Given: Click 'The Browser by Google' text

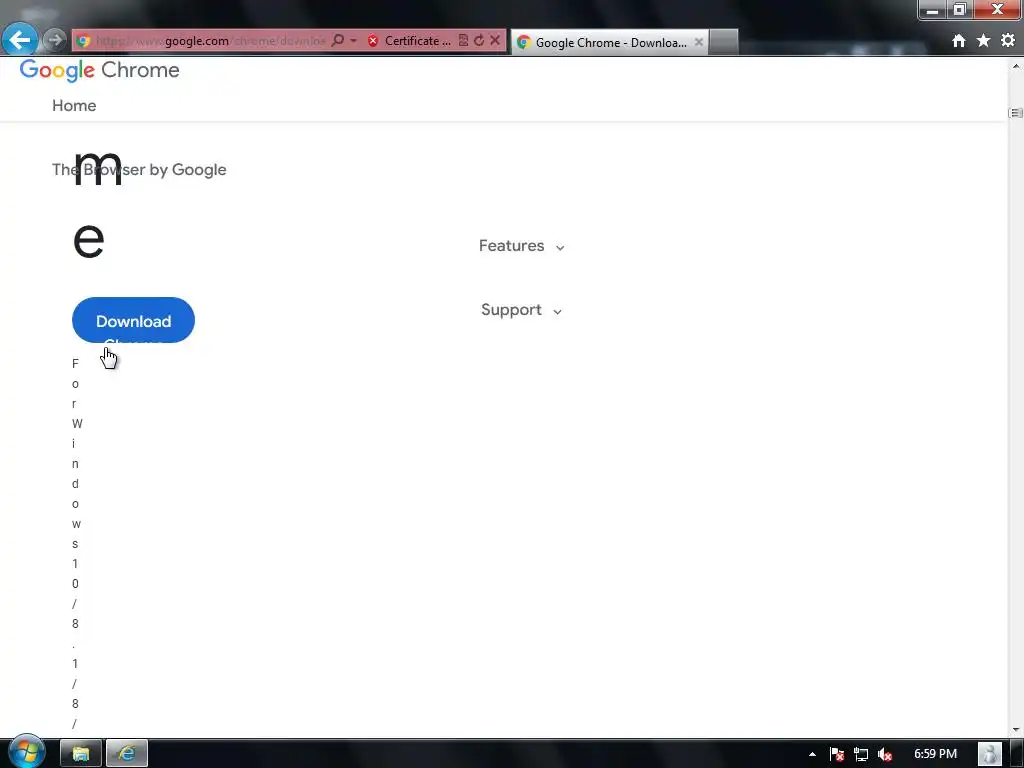Looking at the screenshot, I should pyautogui.click(x=139, y=170).
